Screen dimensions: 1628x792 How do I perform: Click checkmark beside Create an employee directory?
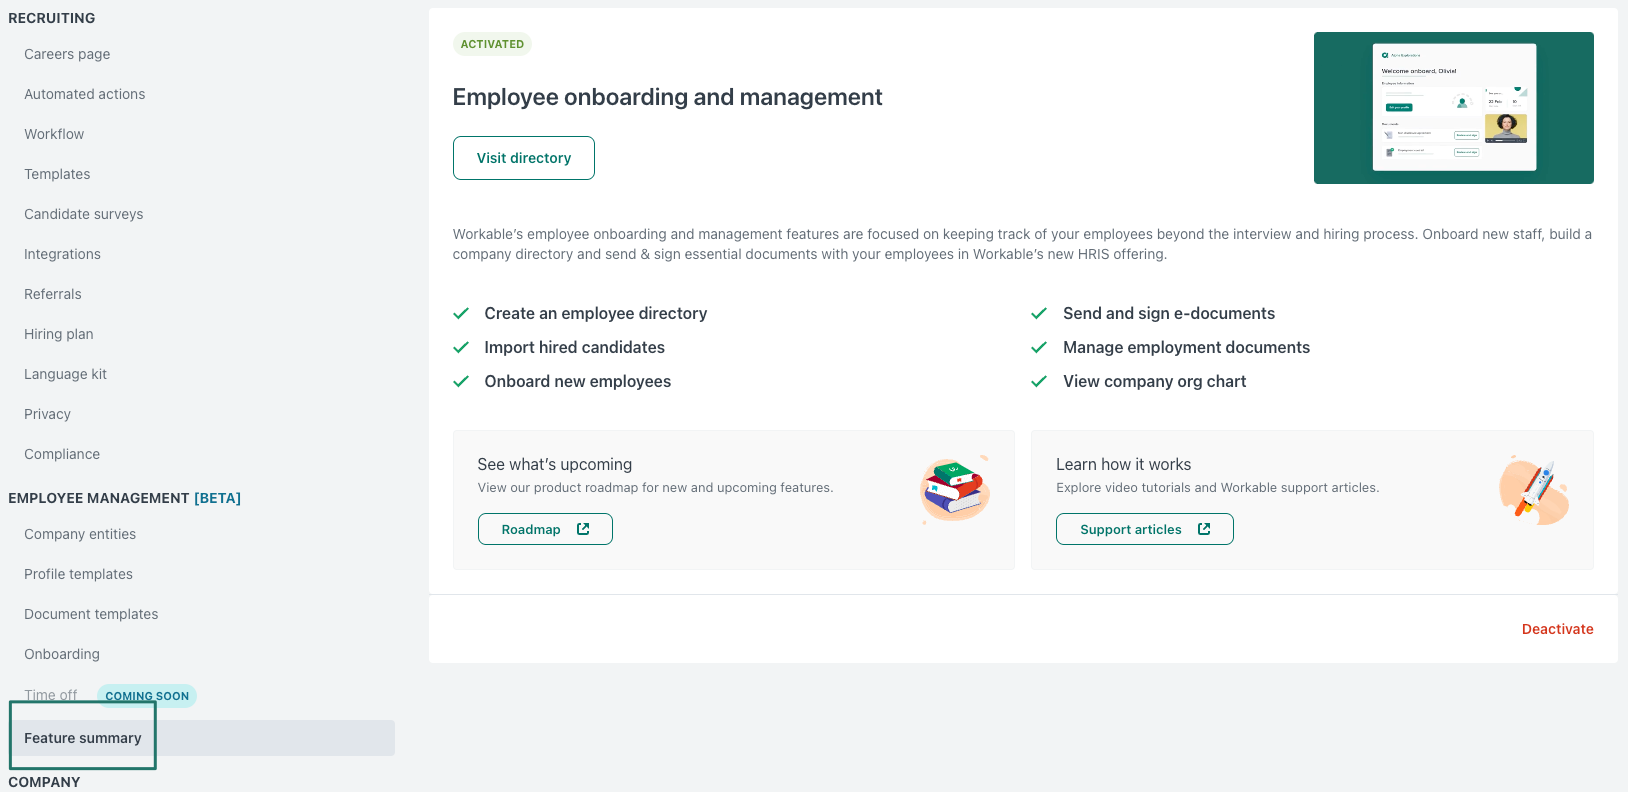(461, 313)
